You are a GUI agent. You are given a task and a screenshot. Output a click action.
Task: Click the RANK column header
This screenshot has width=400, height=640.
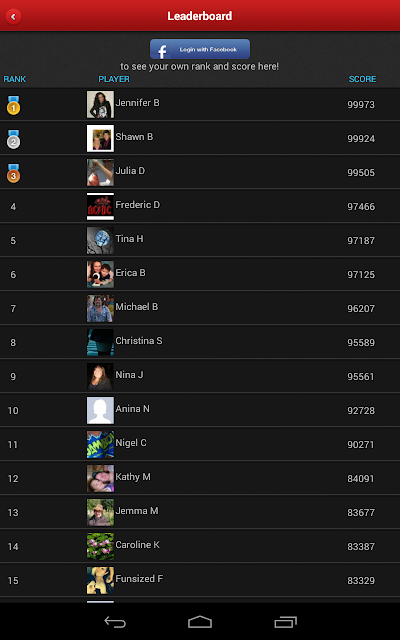(x=15, y=79)
